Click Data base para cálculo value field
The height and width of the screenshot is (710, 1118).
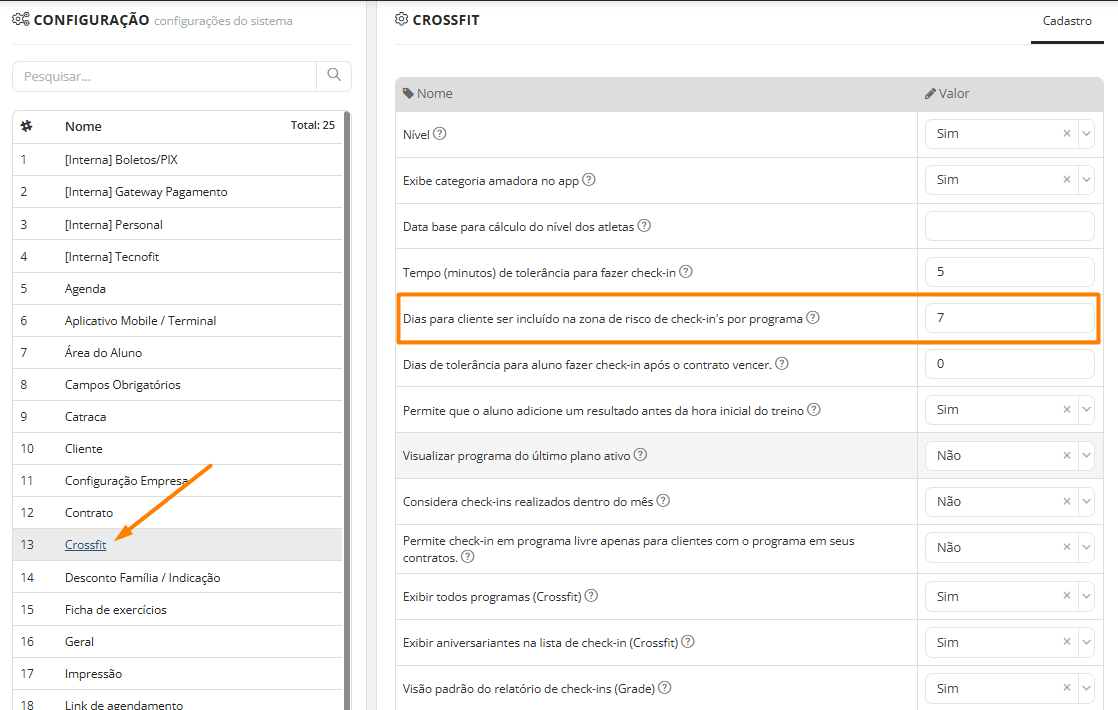pyautogui.click(x=1010, y=226)
